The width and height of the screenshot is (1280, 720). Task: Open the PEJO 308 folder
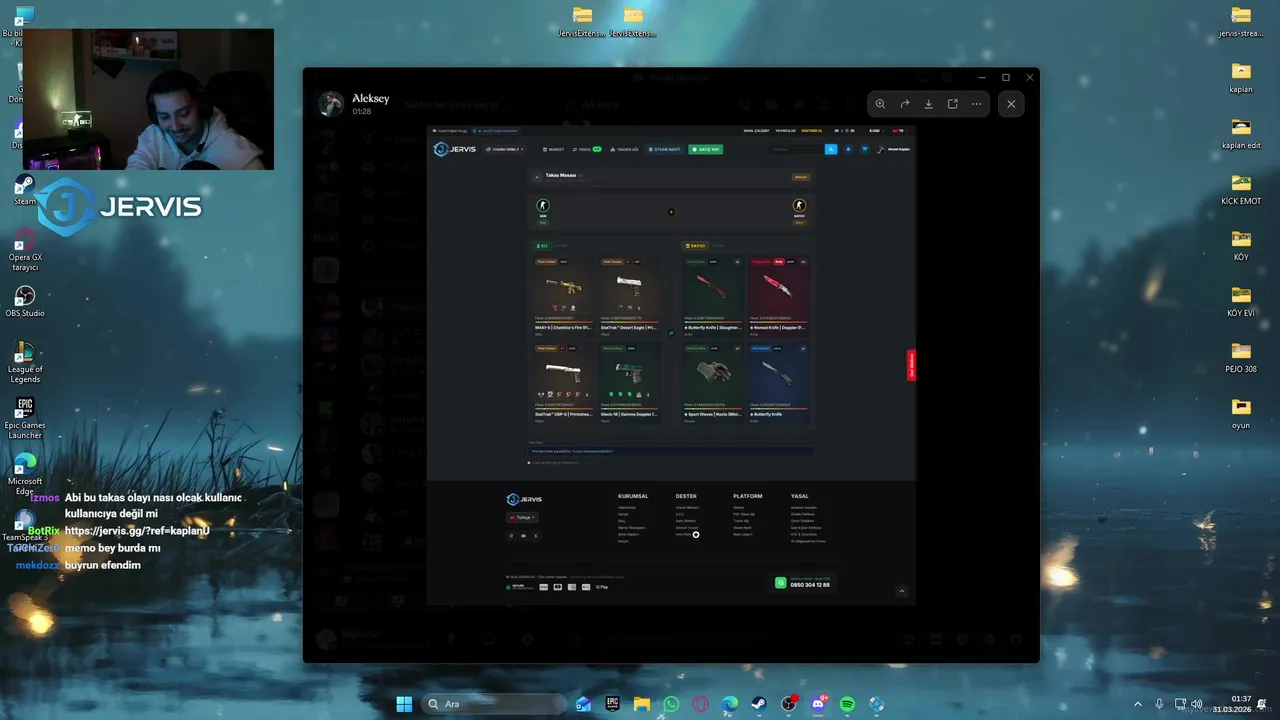tap(1241, 357)
